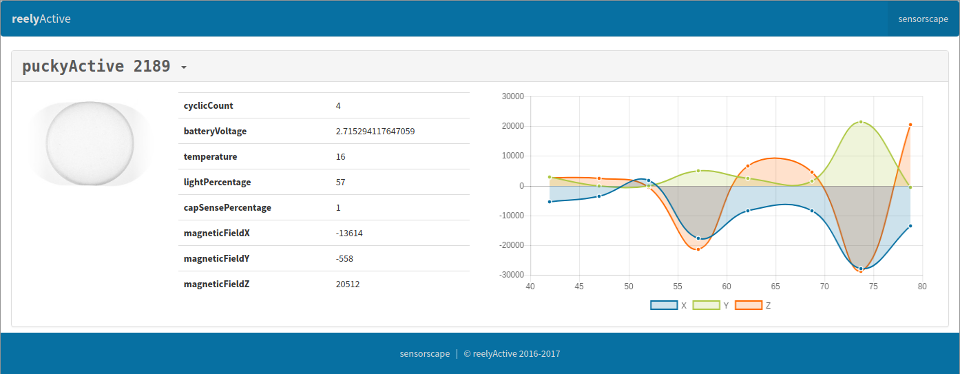Toggle the X series legend swatch

click(664, 305)
